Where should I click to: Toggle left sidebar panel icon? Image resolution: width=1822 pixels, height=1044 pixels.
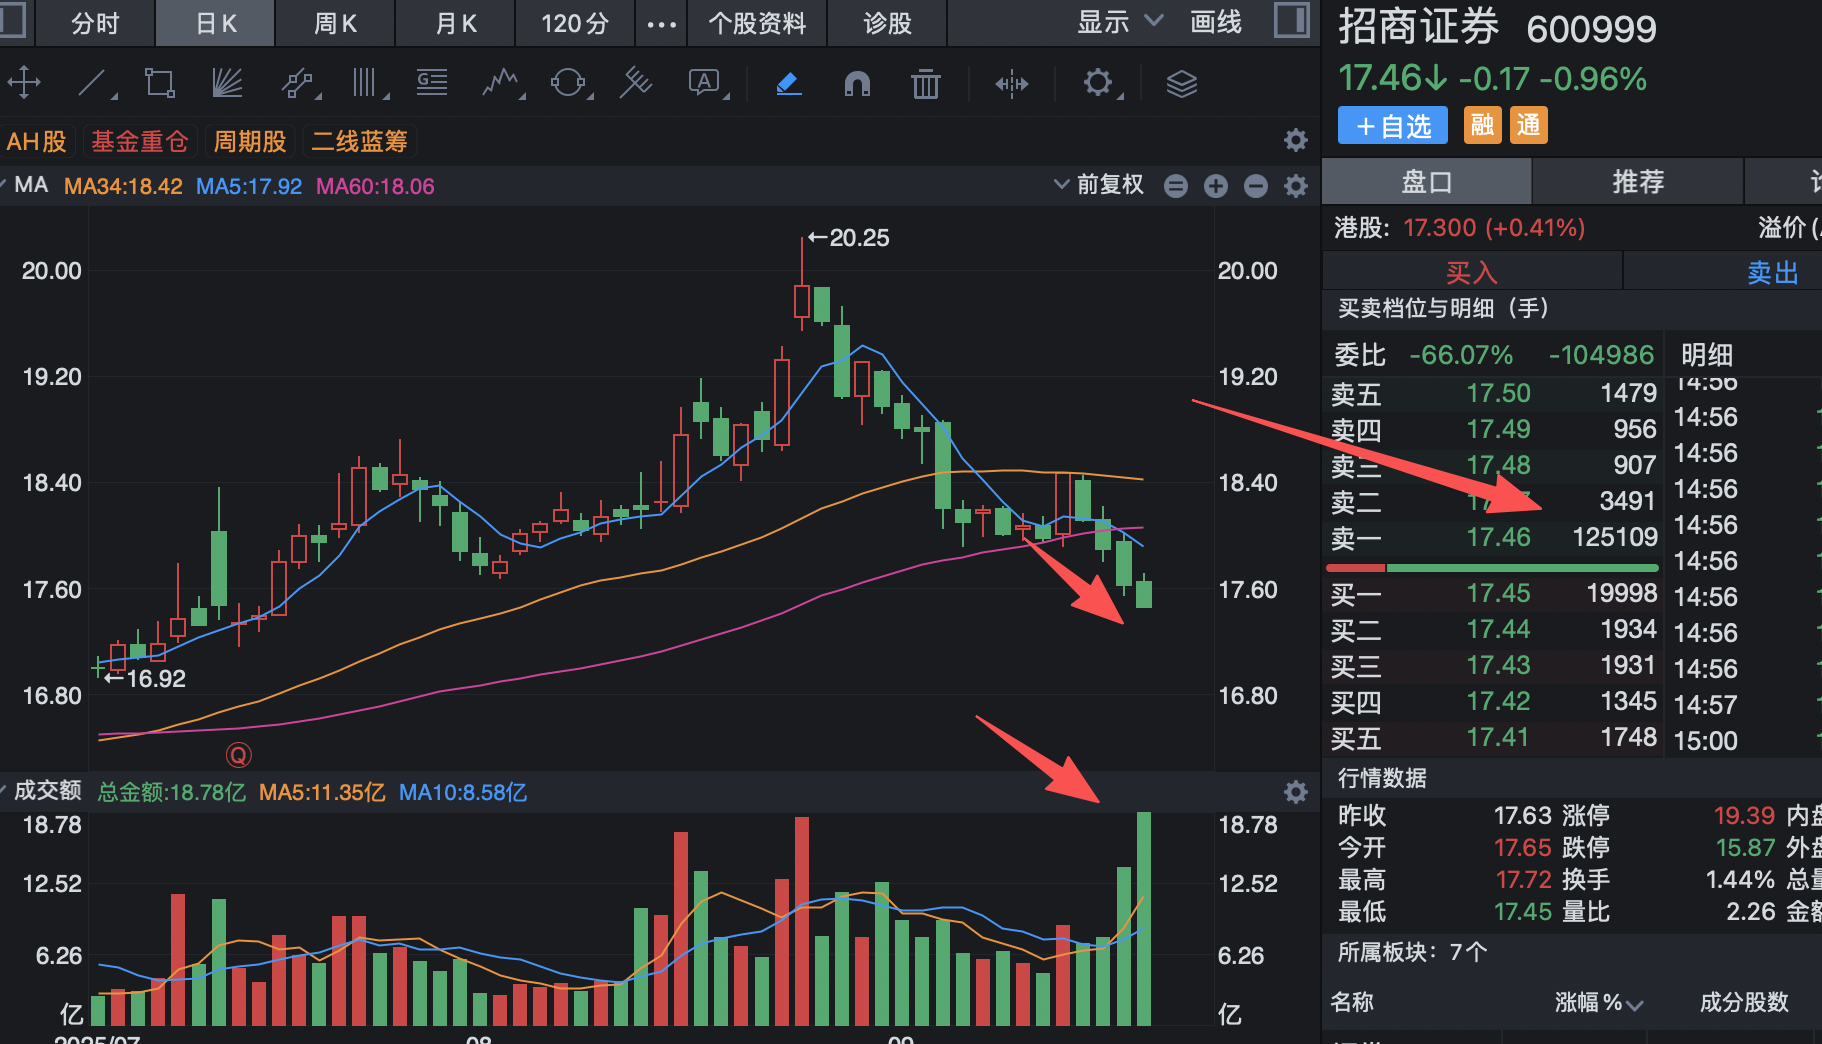point(11,20)
